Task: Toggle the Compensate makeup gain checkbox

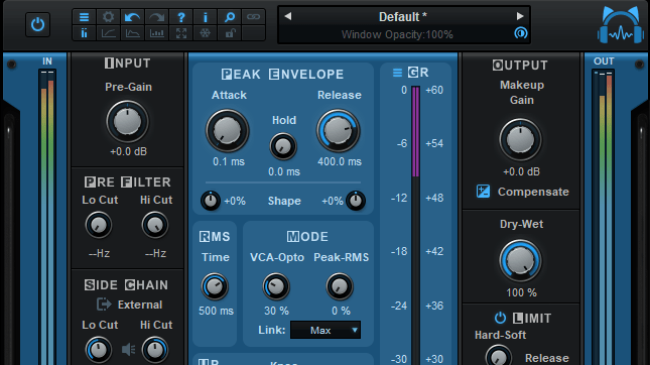Action: click(483, 191)
